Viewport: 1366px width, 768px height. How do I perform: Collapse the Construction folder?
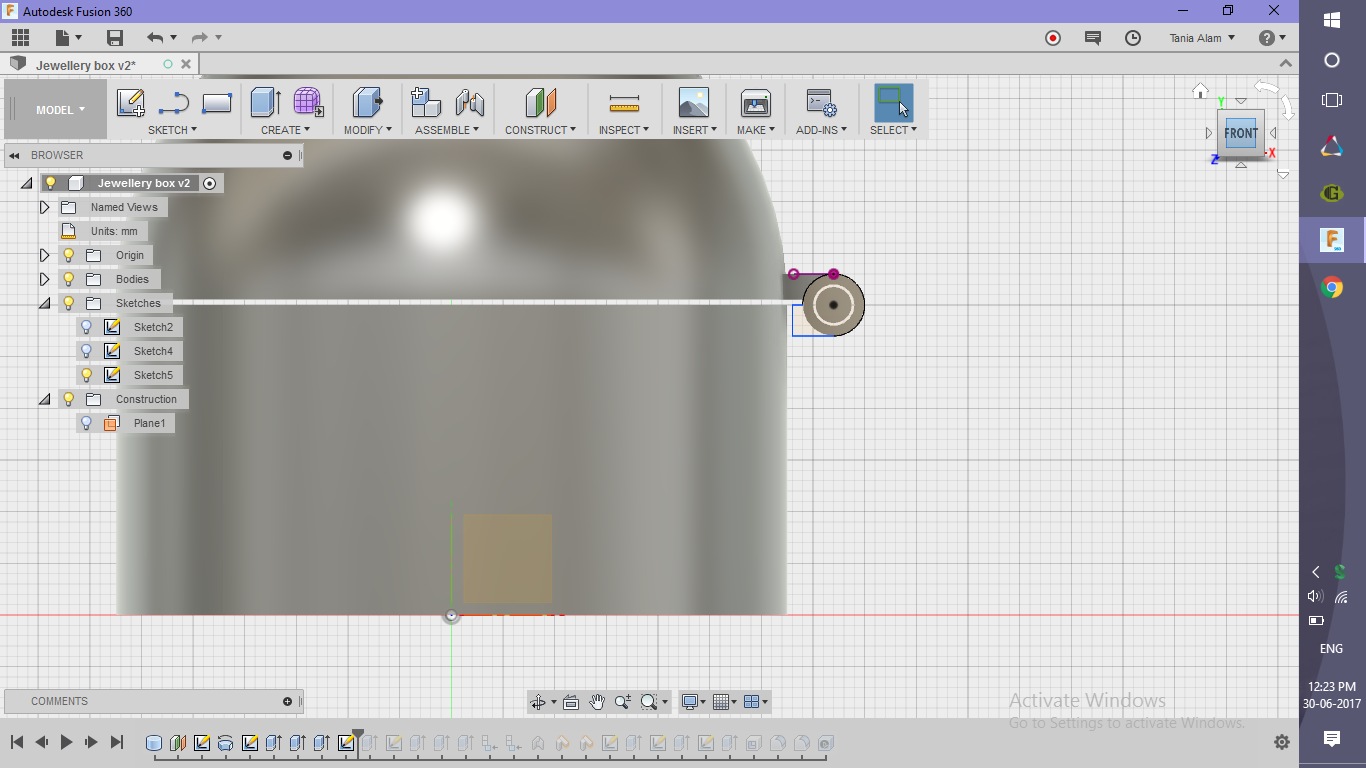44,399
